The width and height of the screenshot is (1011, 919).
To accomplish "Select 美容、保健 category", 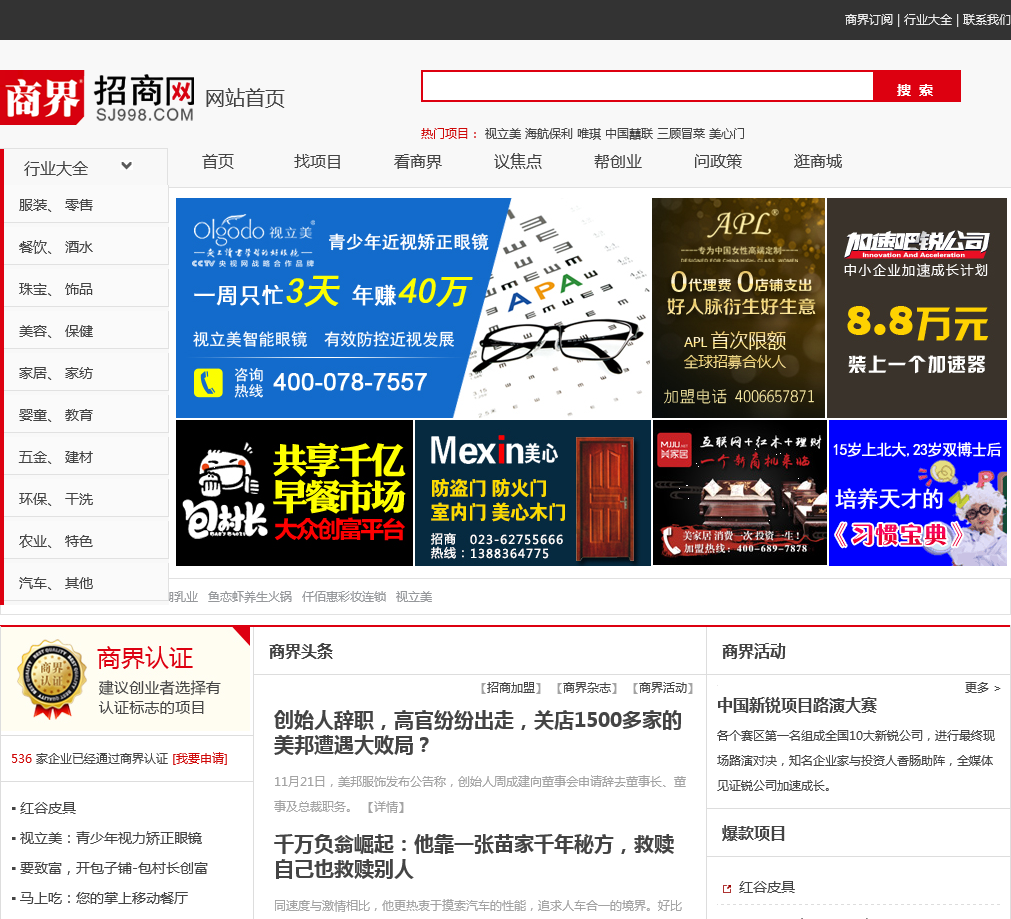I will (56, 331).
